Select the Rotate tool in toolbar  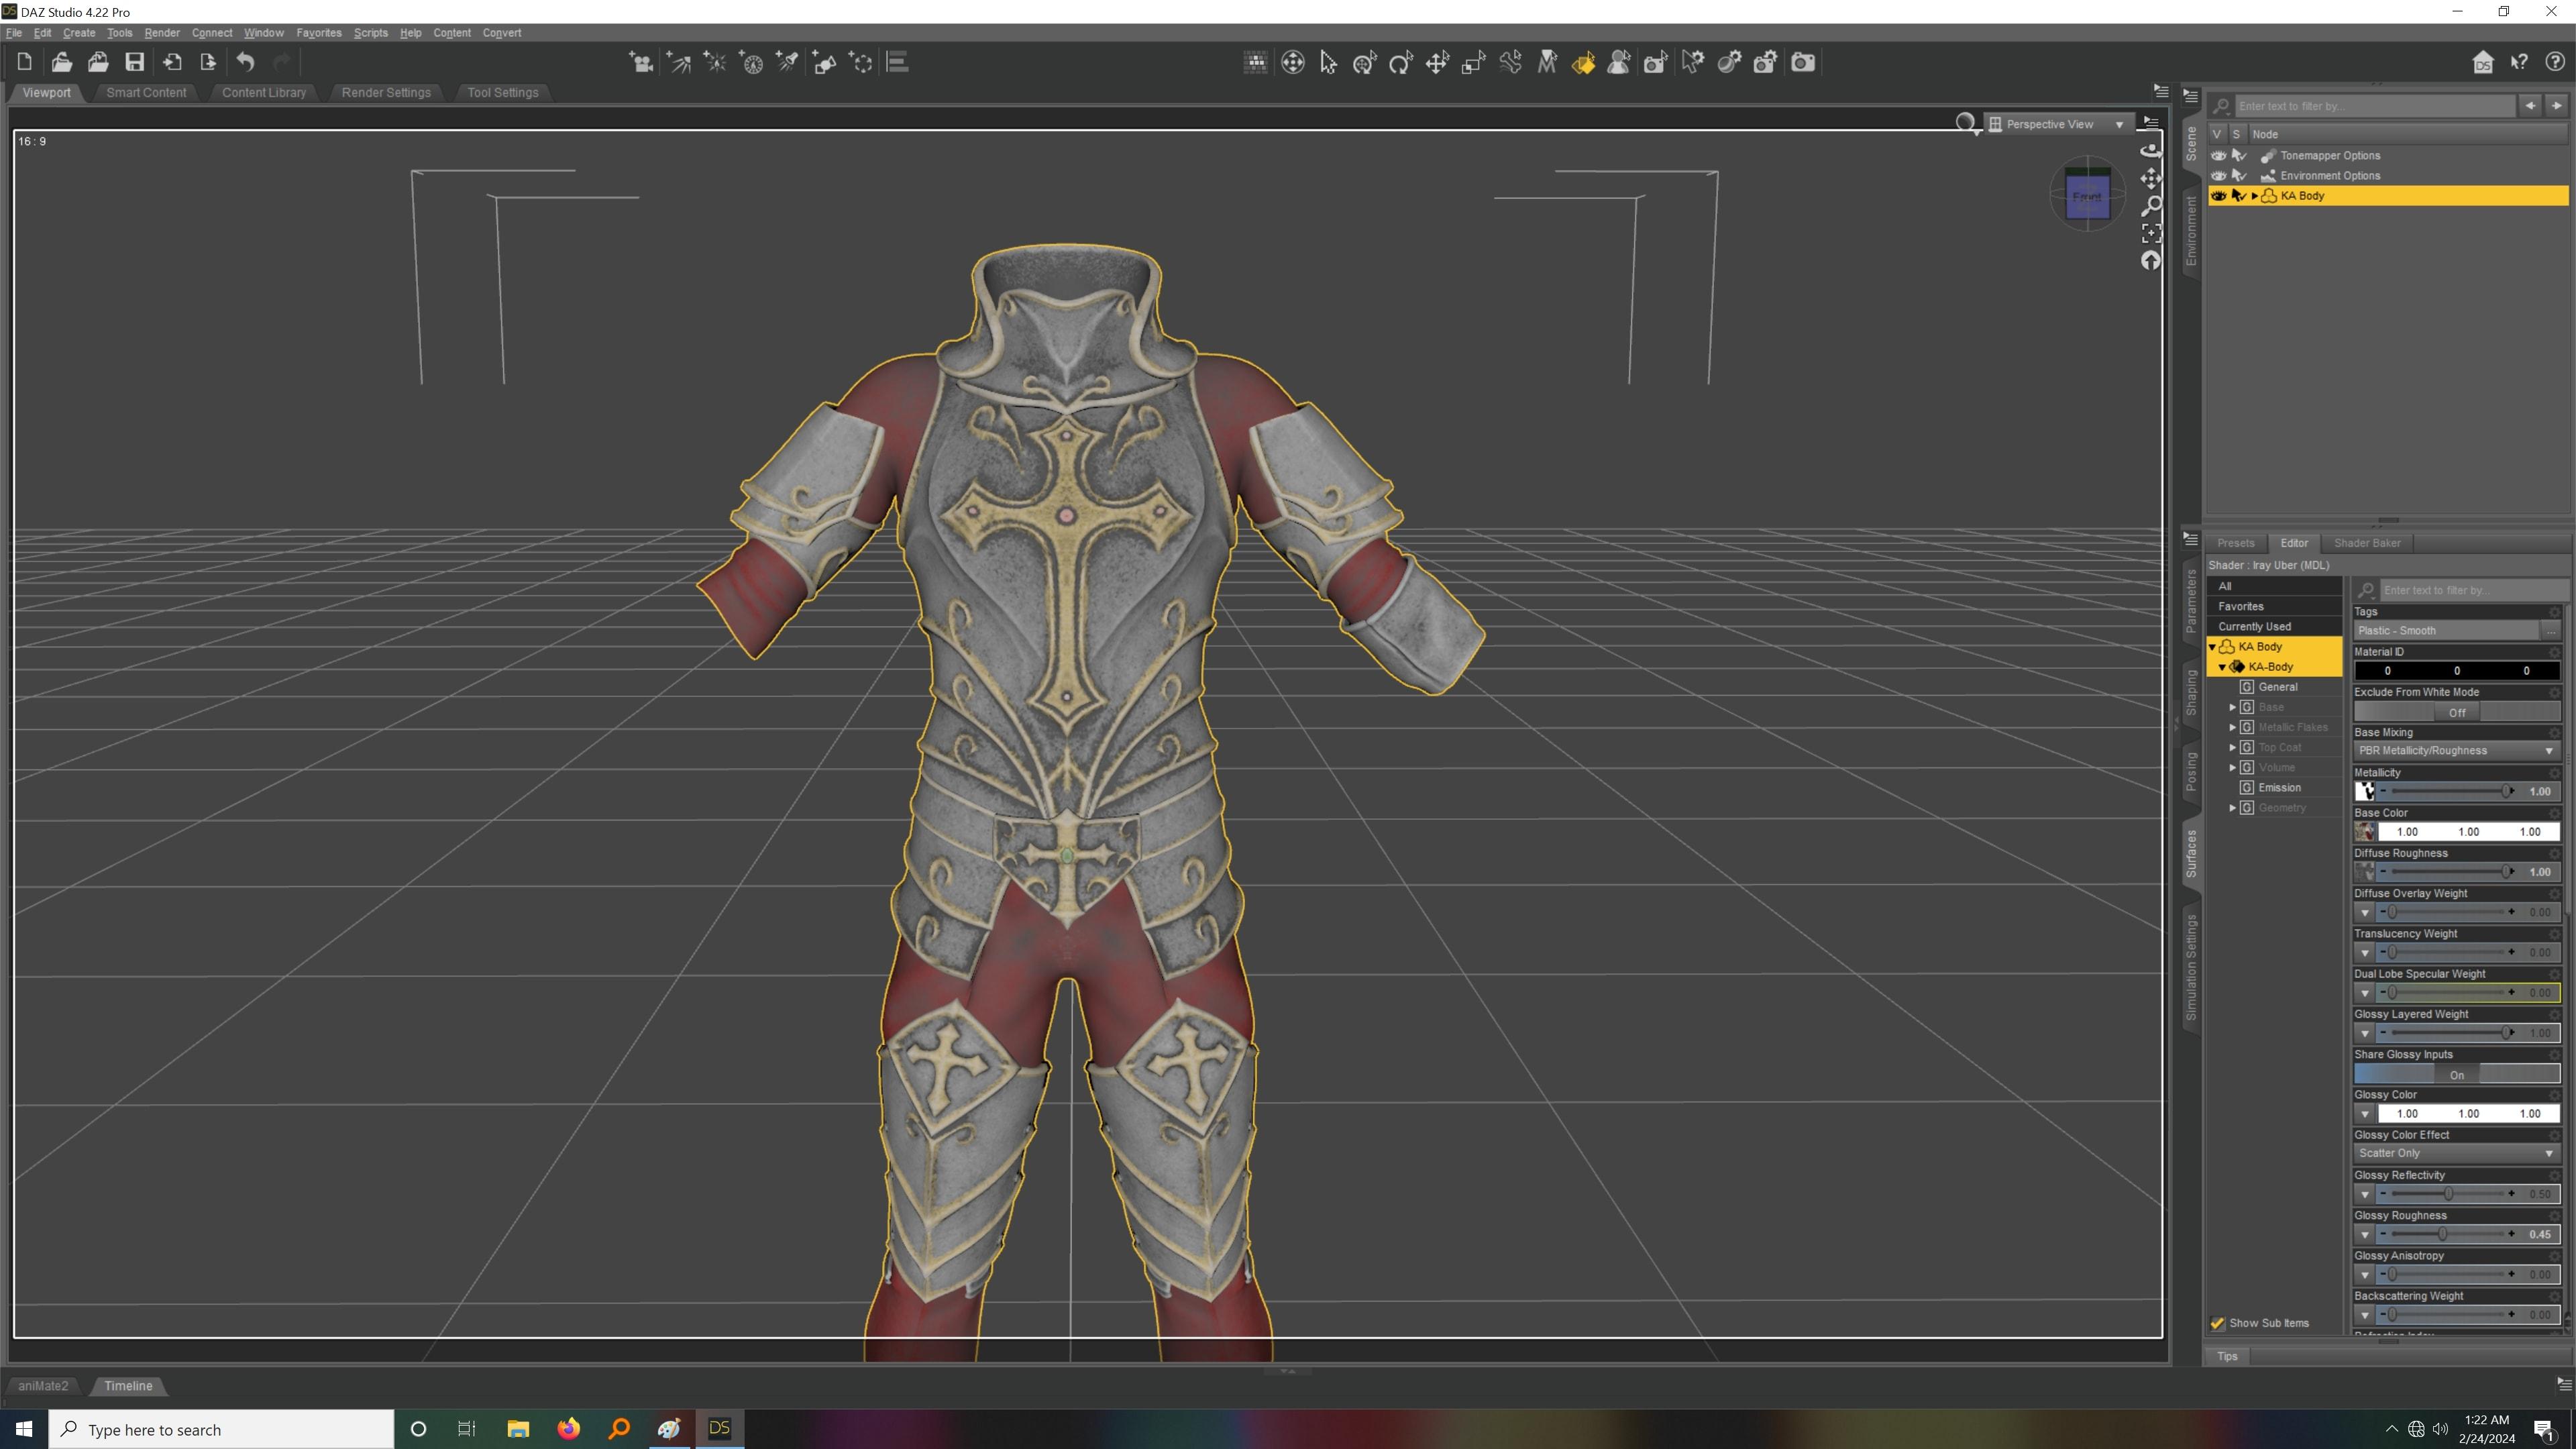point(1401,63)
